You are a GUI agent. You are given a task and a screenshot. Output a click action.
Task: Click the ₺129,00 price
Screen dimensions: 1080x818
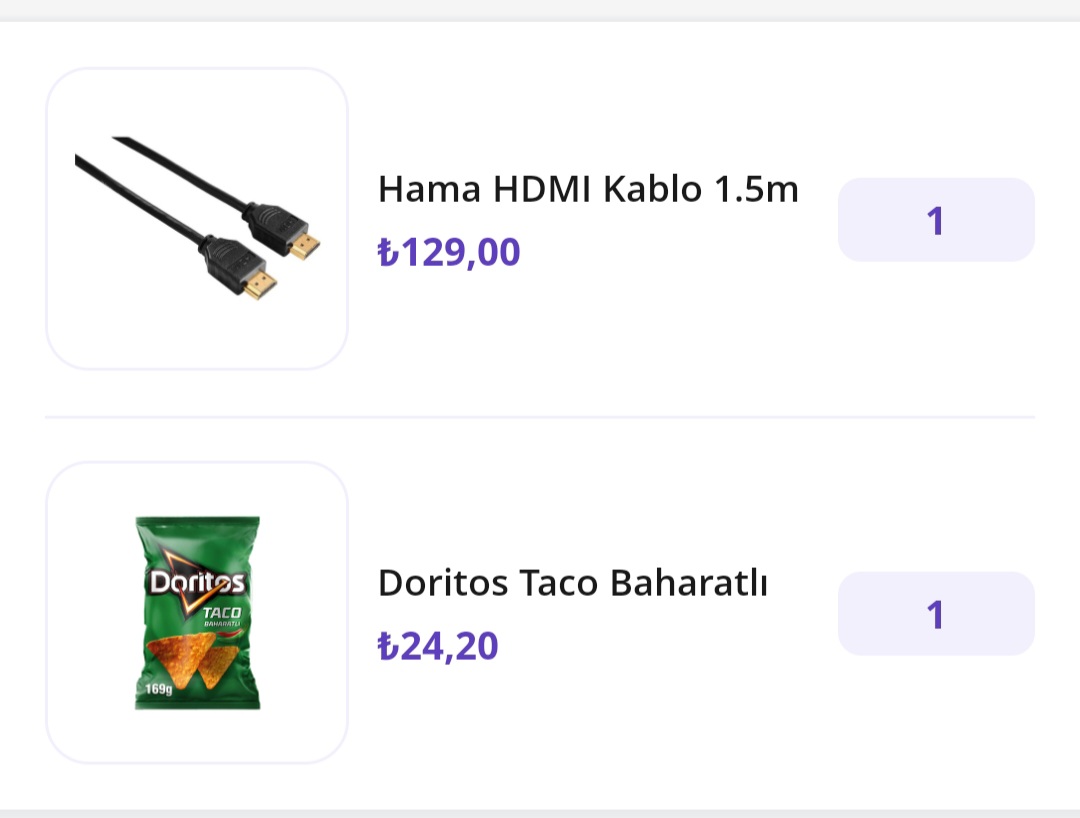pos(449,253)
